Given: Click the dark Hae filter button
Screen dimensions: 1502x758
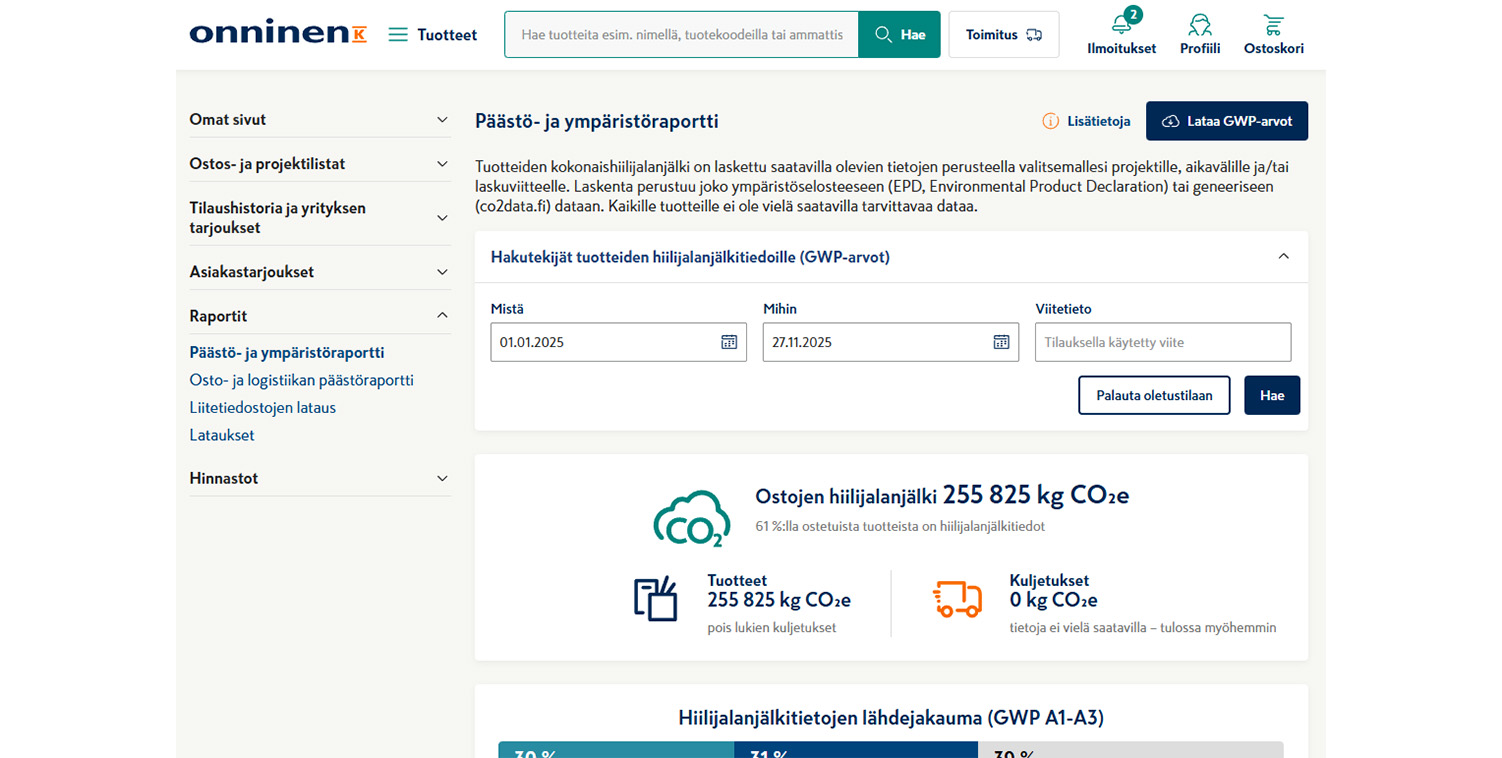Looking at the screenshot, I should 1272,395.
